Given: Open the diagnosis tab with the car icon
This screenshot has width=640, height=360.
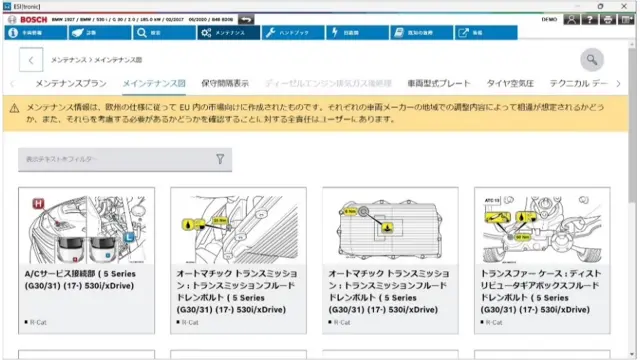Looking at the screenshot, I should point(100,33).
